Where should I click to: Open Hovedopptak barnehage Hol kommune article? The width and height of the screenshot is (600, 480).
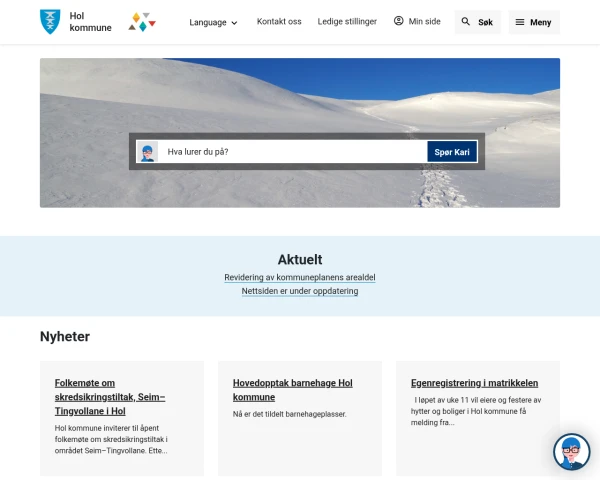293,390
